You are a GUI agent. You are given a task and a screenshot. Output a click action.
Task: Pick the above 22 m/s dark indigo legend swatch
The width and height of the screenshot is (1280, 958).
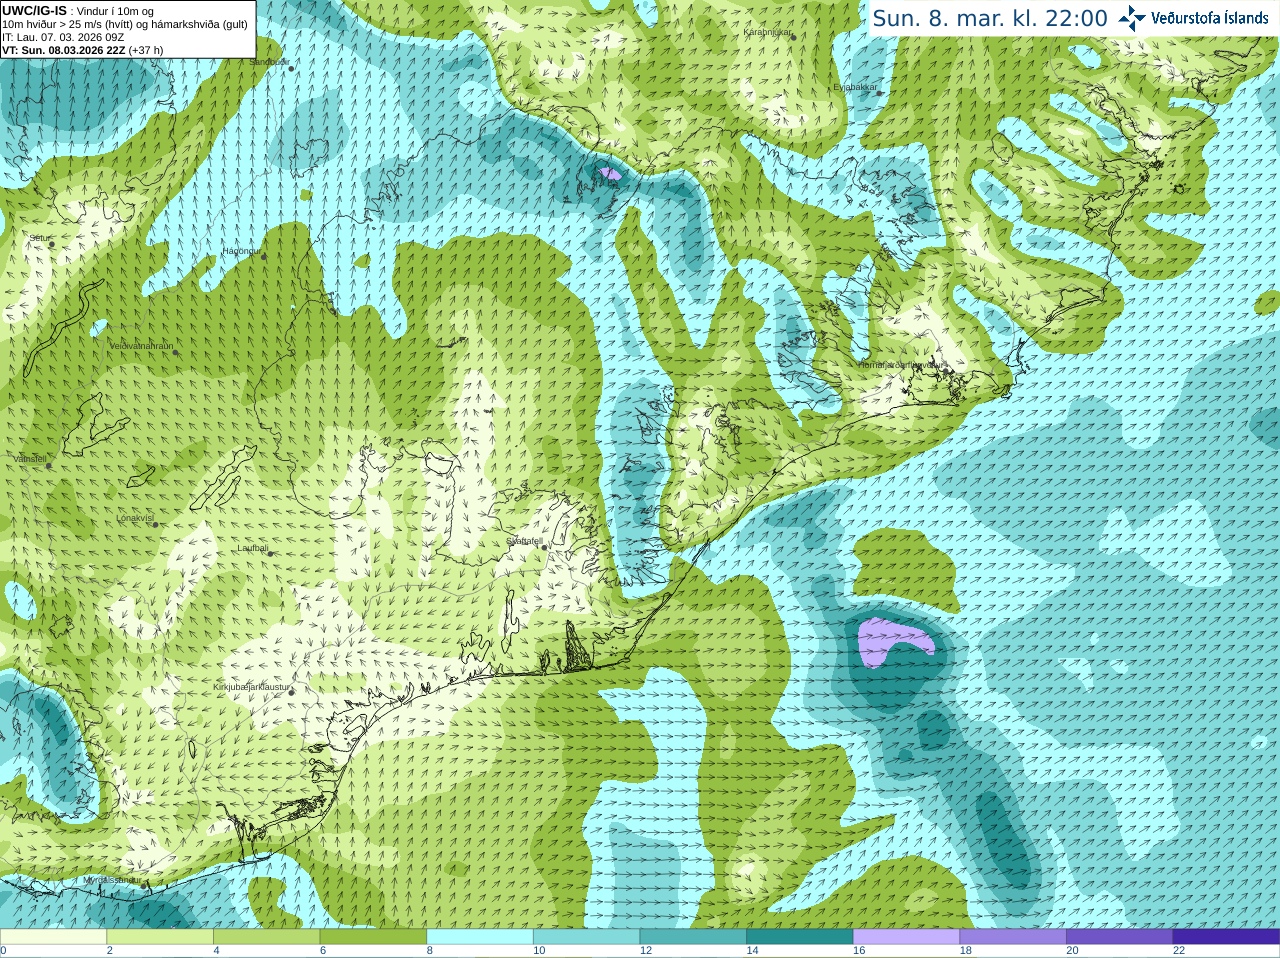1226,937
